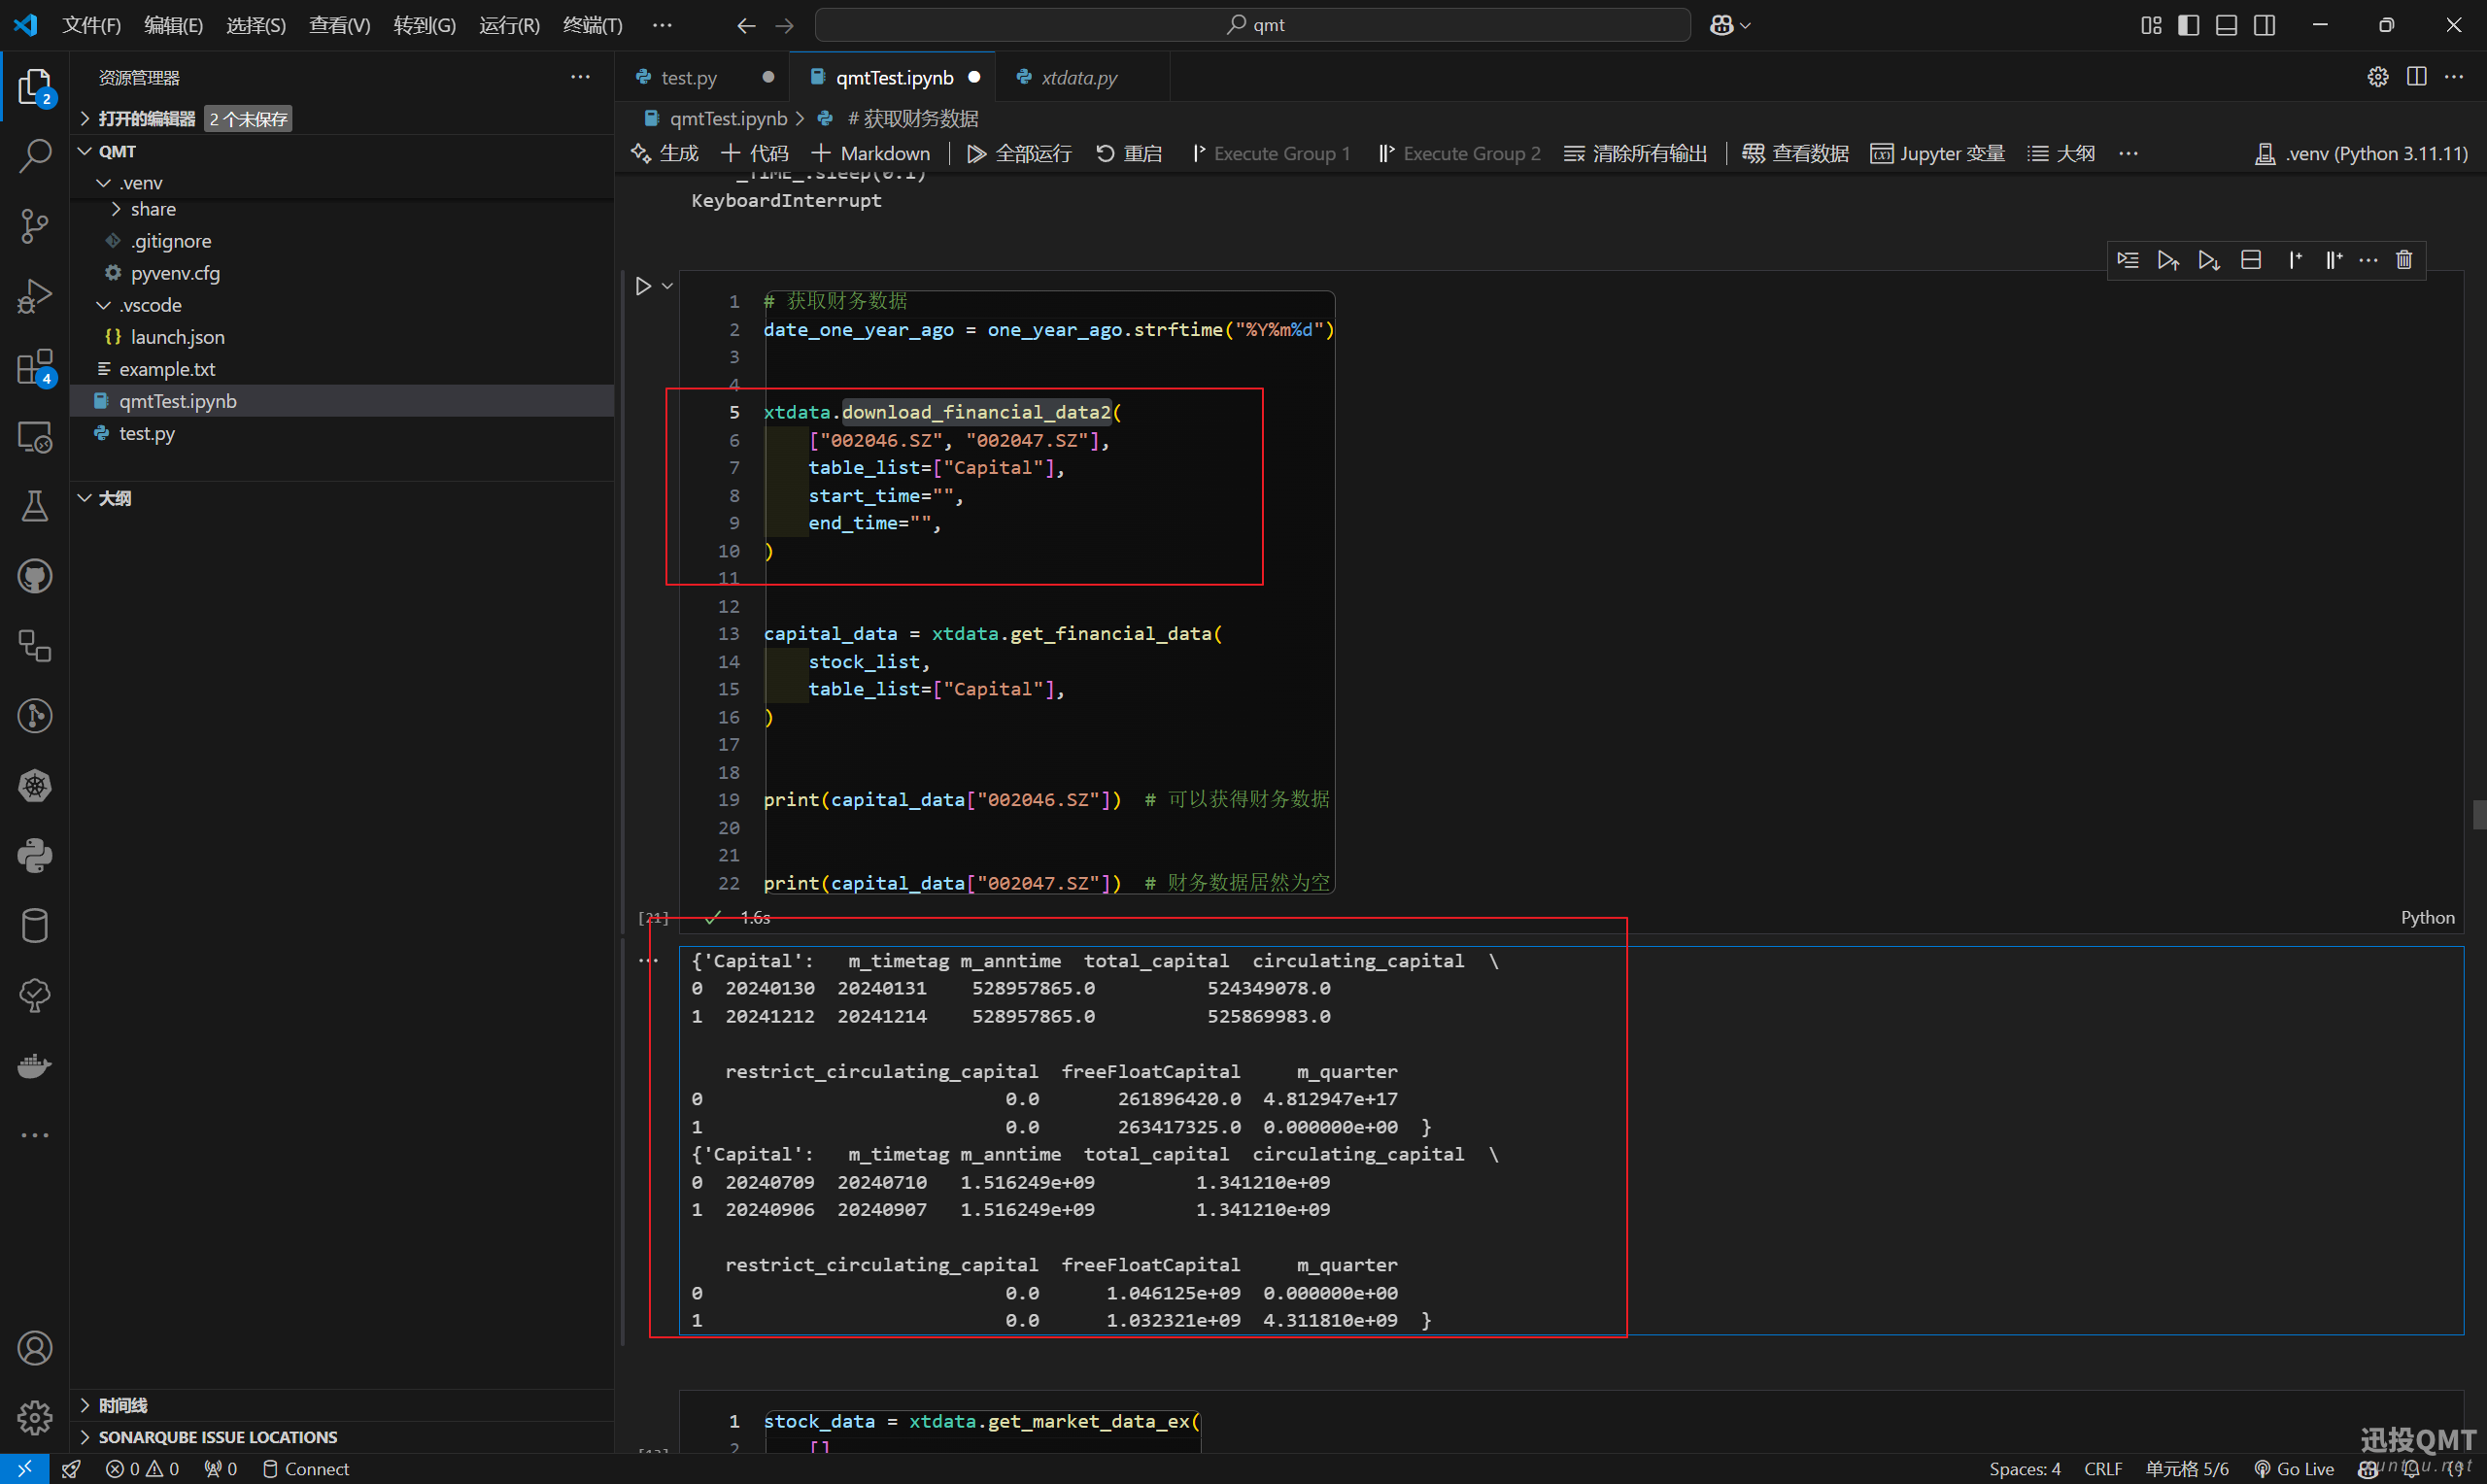Click 全部运行 run all button
This screenshot has width=2487, height=1484.
click(1019, 153)
